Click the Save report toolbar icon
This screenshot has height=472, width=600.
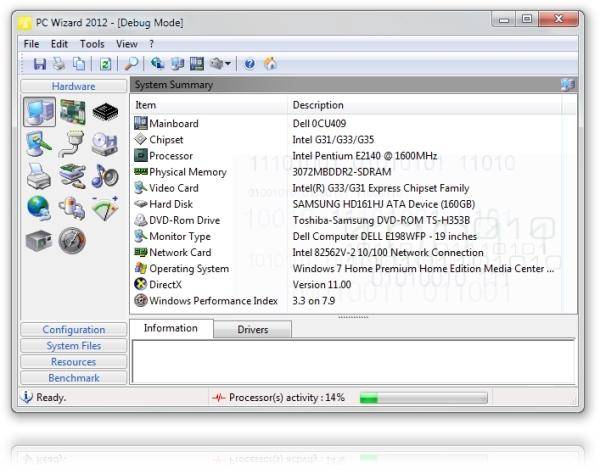coord(40,64)
